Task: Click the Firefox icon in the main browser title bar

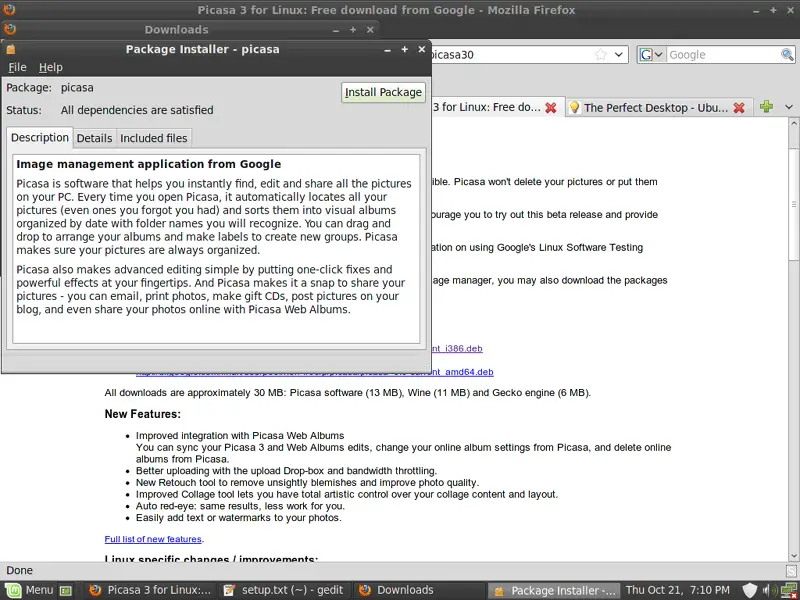Action: [x=10, y=10]
